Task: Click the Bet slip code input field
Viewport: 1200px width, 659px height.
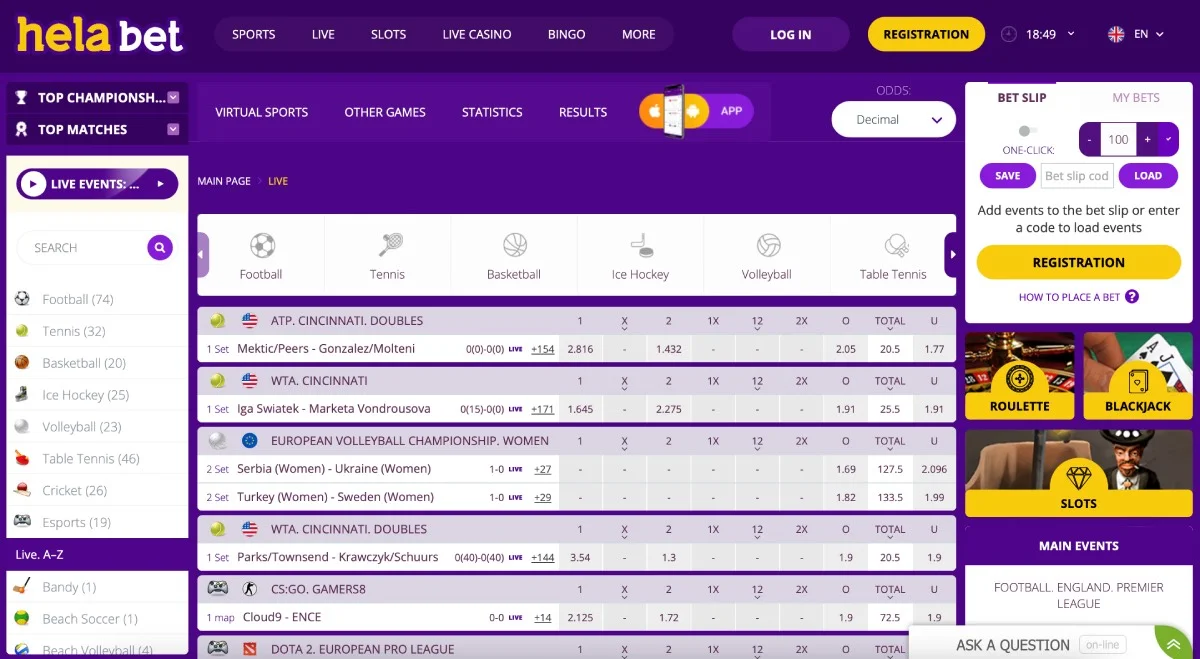Action: [x=1076, y=176]
